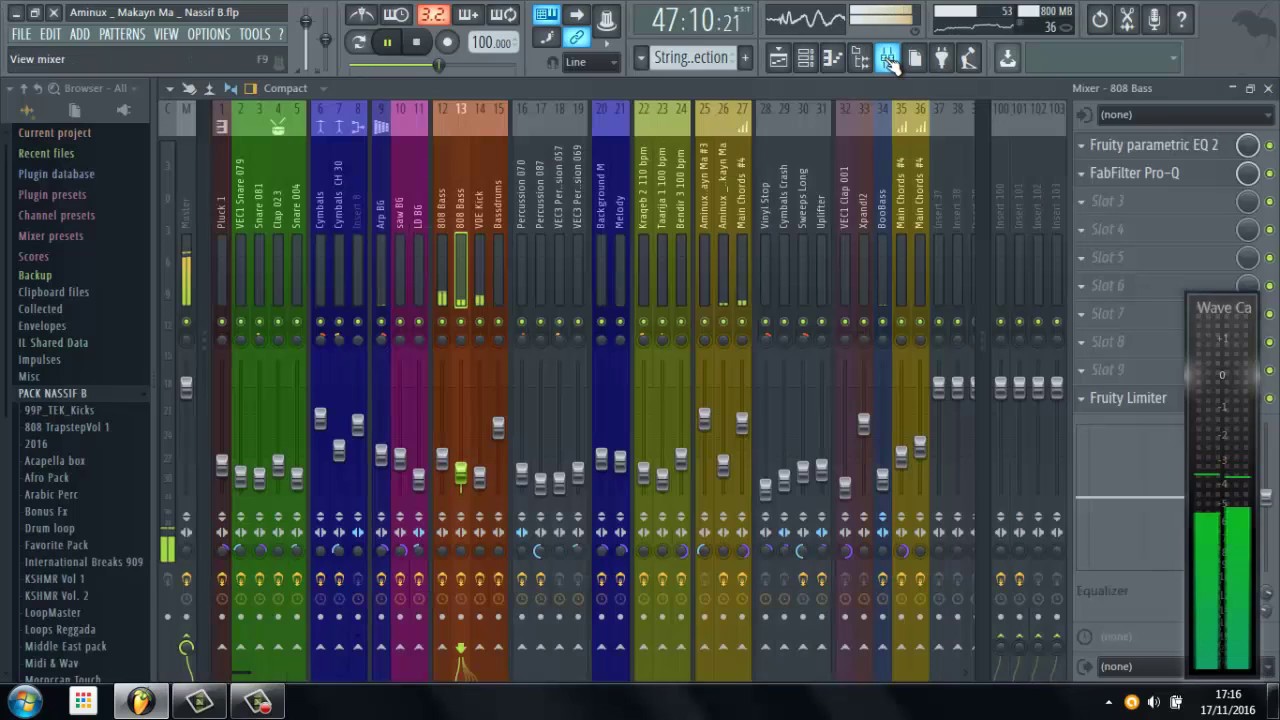
Task: Toggle Slot 3 enable knob in effects rack
Action: click(x=1247, y=201)
